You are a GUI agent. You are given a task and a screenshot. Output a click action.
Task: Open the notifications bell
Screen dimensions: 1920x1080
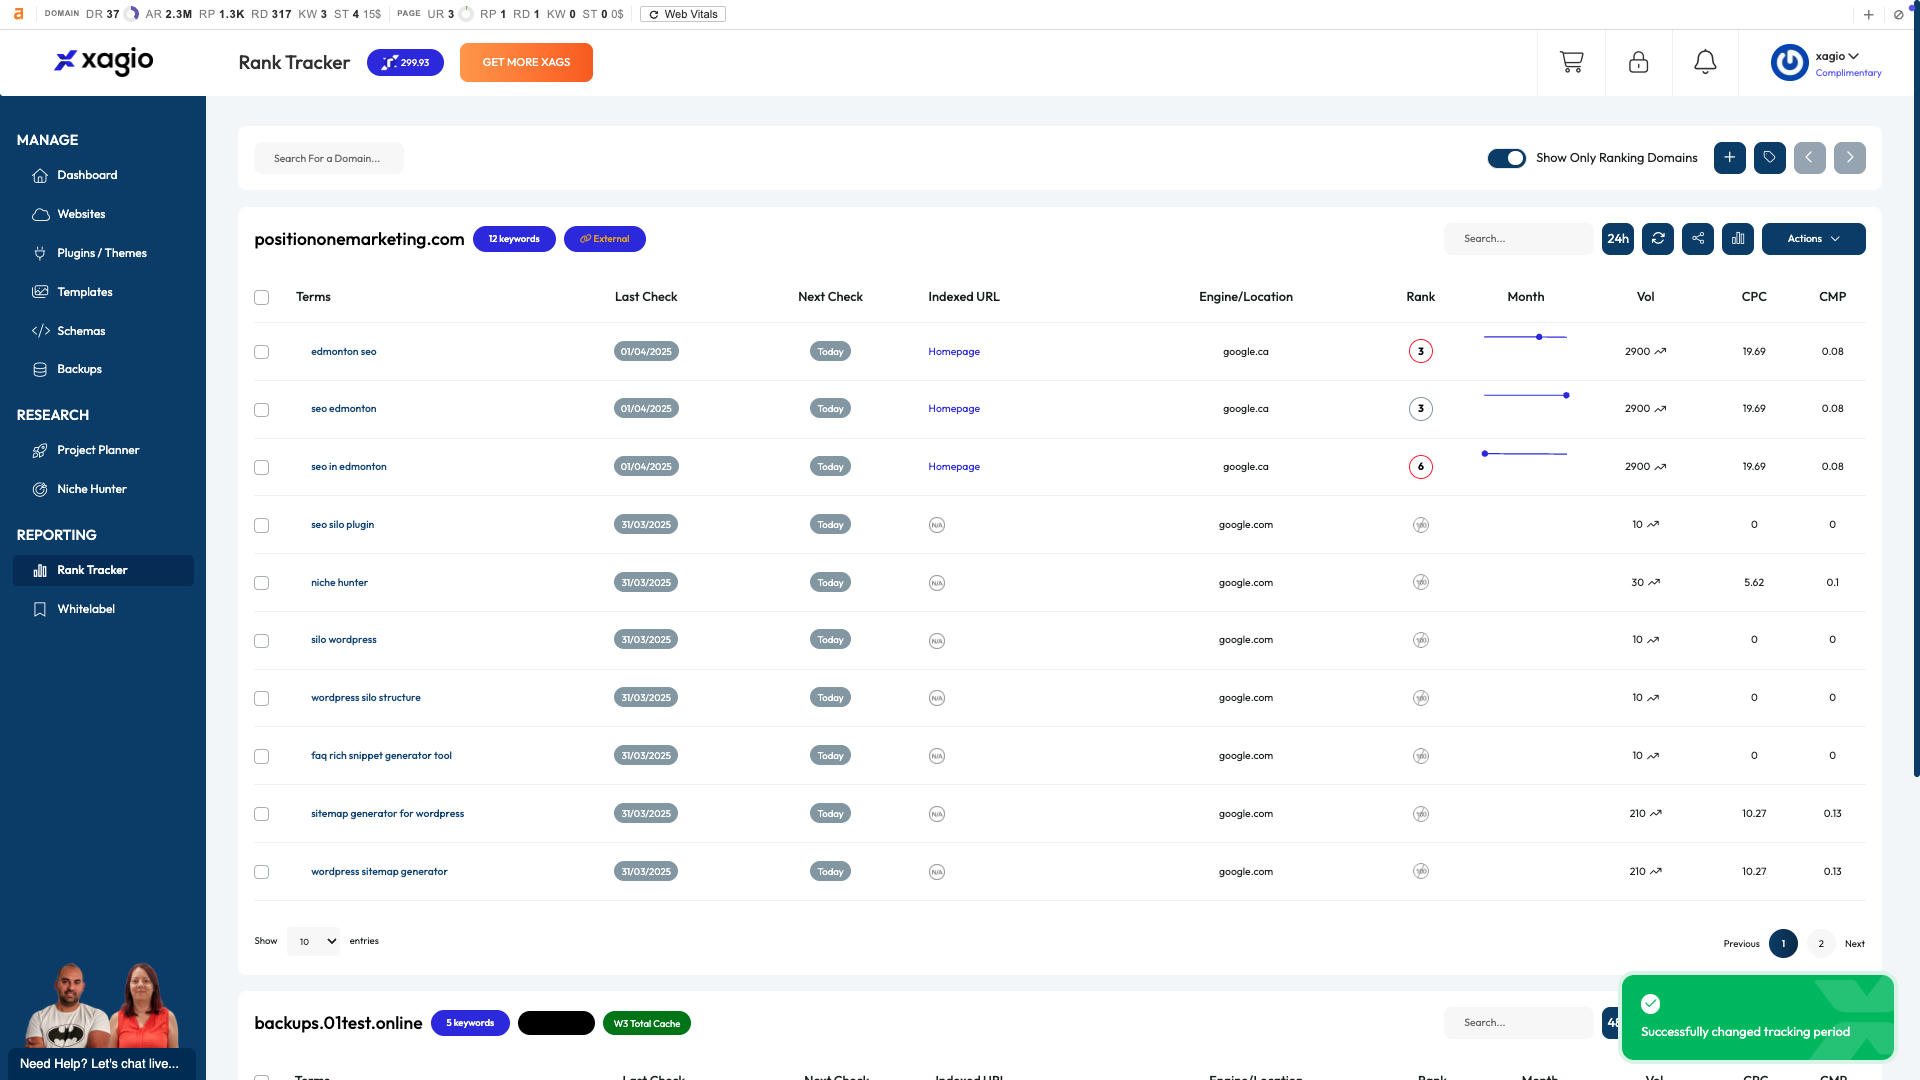(x=1705, y=62)
